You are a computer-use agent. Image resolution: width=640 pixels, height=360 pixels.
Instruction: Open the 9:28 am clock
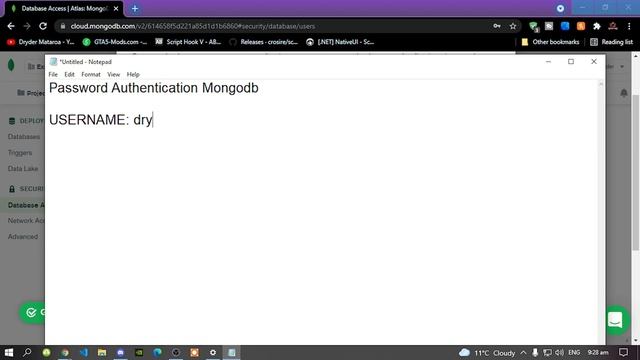(598, 353)
